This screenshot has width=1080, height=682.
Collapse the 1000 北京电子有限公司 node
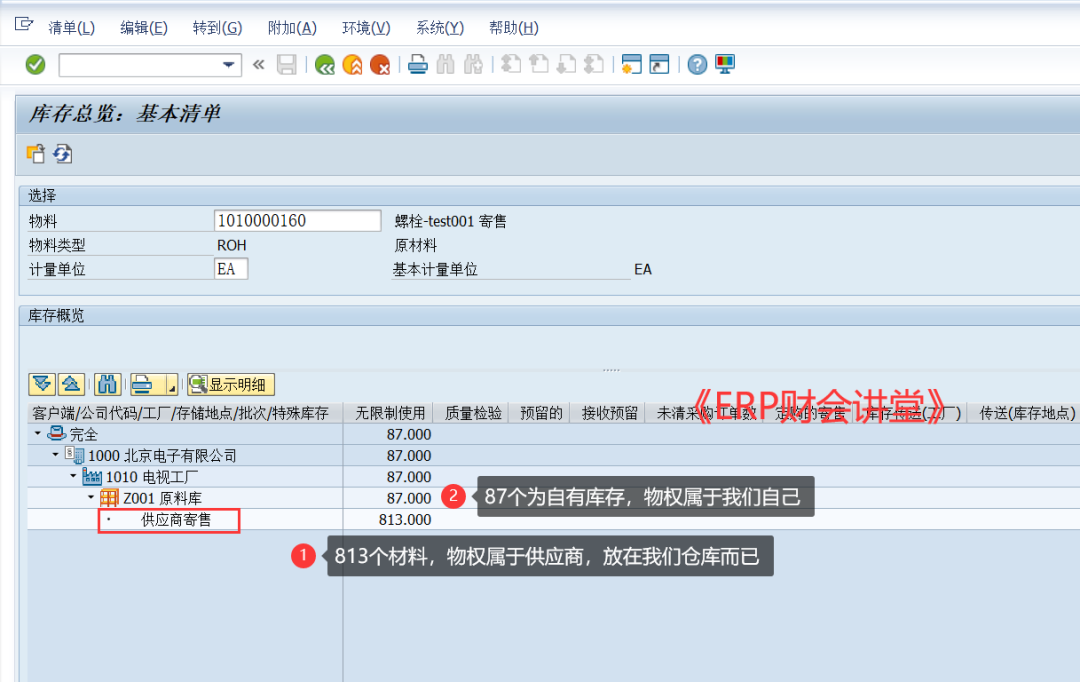[x=55, y=455]
